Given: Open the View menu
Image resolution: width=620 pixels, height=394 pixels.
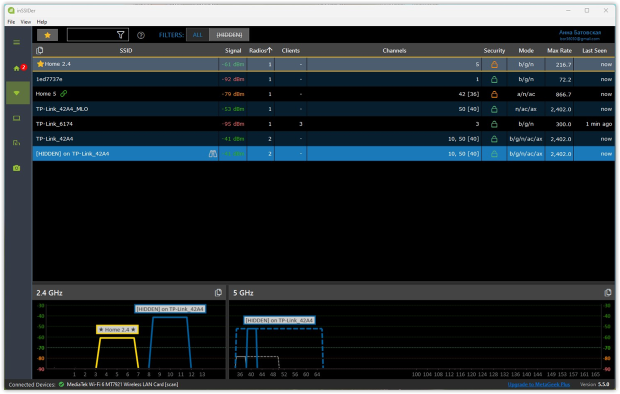Looking at the screenshot, I should [x=26, y=22].
